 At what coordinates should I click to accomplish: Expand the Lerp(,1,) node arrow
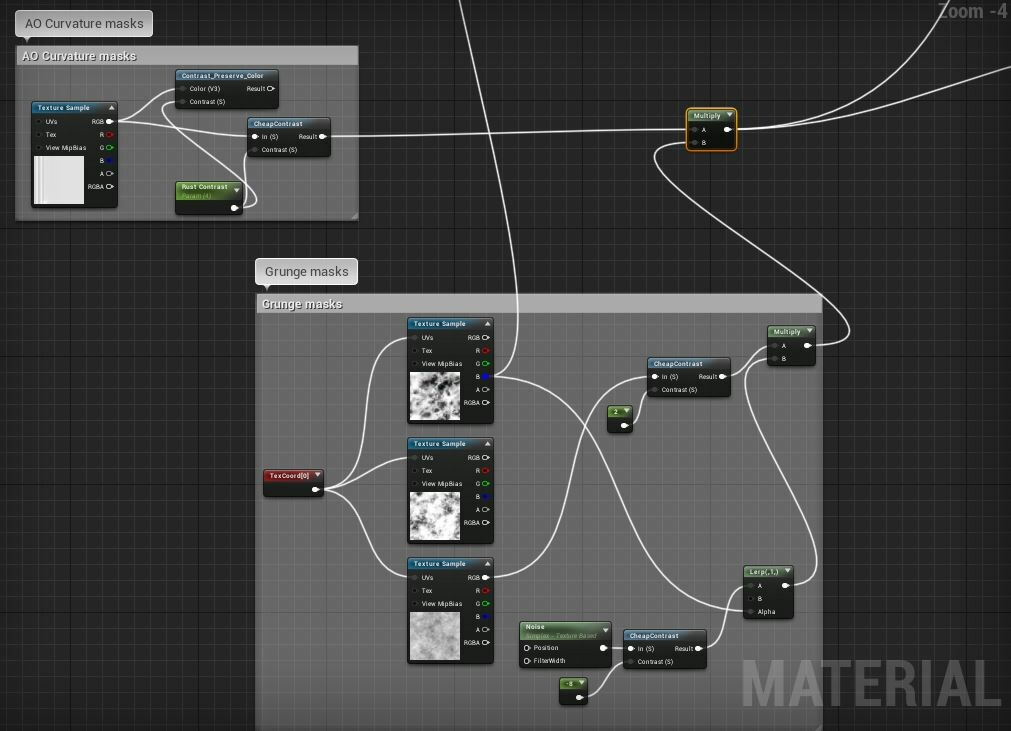pyautogui.click(x=787, y=571)
